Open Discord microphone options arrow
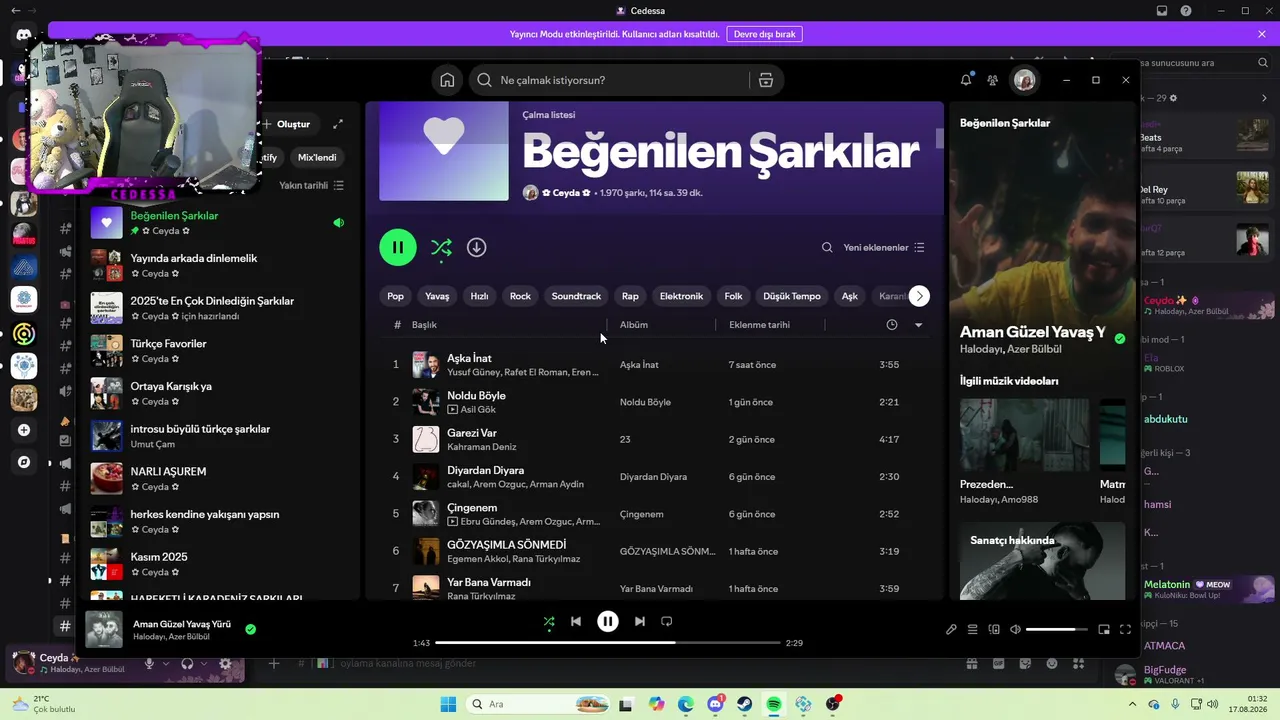This screenshot has width=1280, height=720. pos(165,663)
